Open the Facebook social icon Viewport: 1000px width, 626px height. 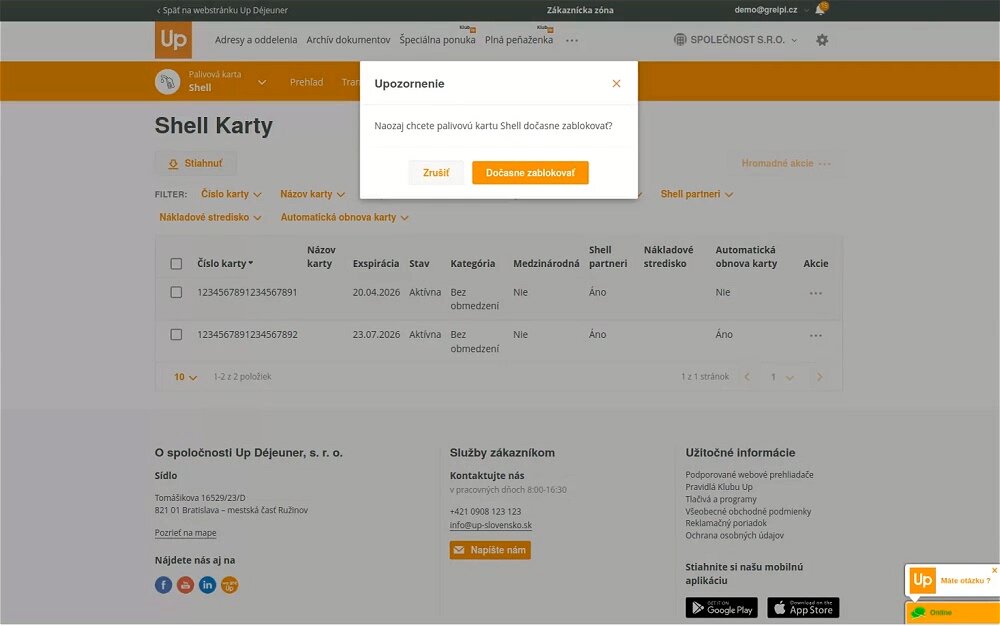tap(163, 585)
